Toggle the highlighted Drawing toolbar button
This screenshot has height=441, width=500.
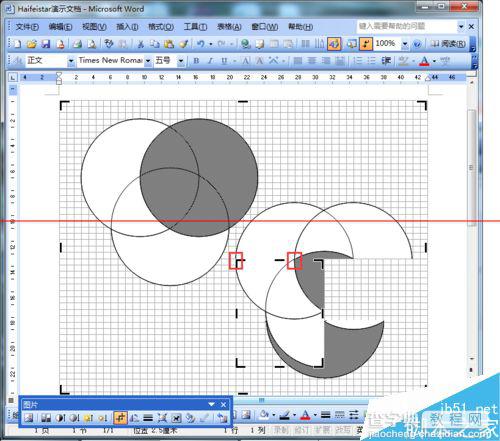pyautogui.click(x=334, y=44)
